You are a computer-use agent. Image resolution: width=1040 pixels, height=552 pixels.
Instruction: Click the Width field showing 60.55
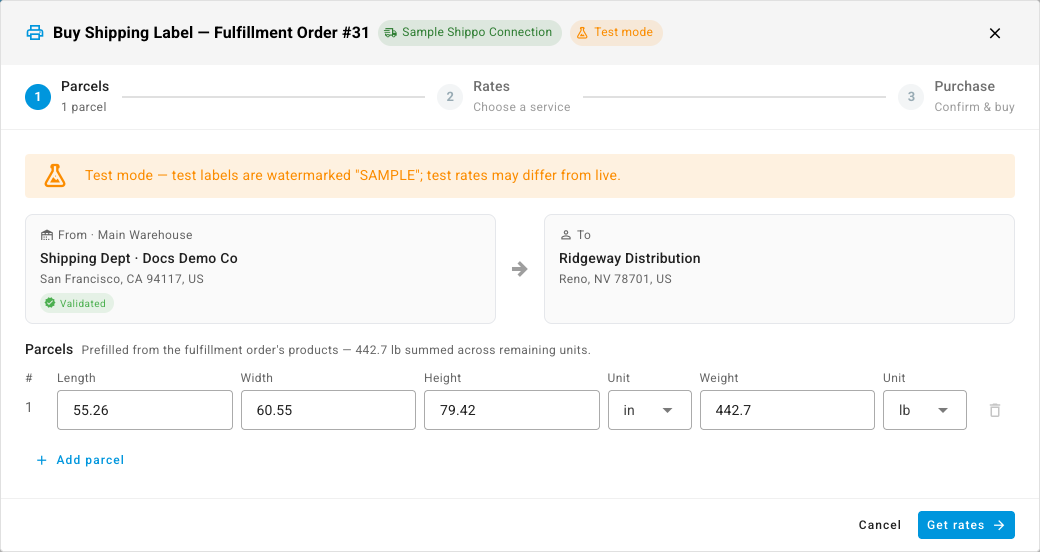pos(328,410)
